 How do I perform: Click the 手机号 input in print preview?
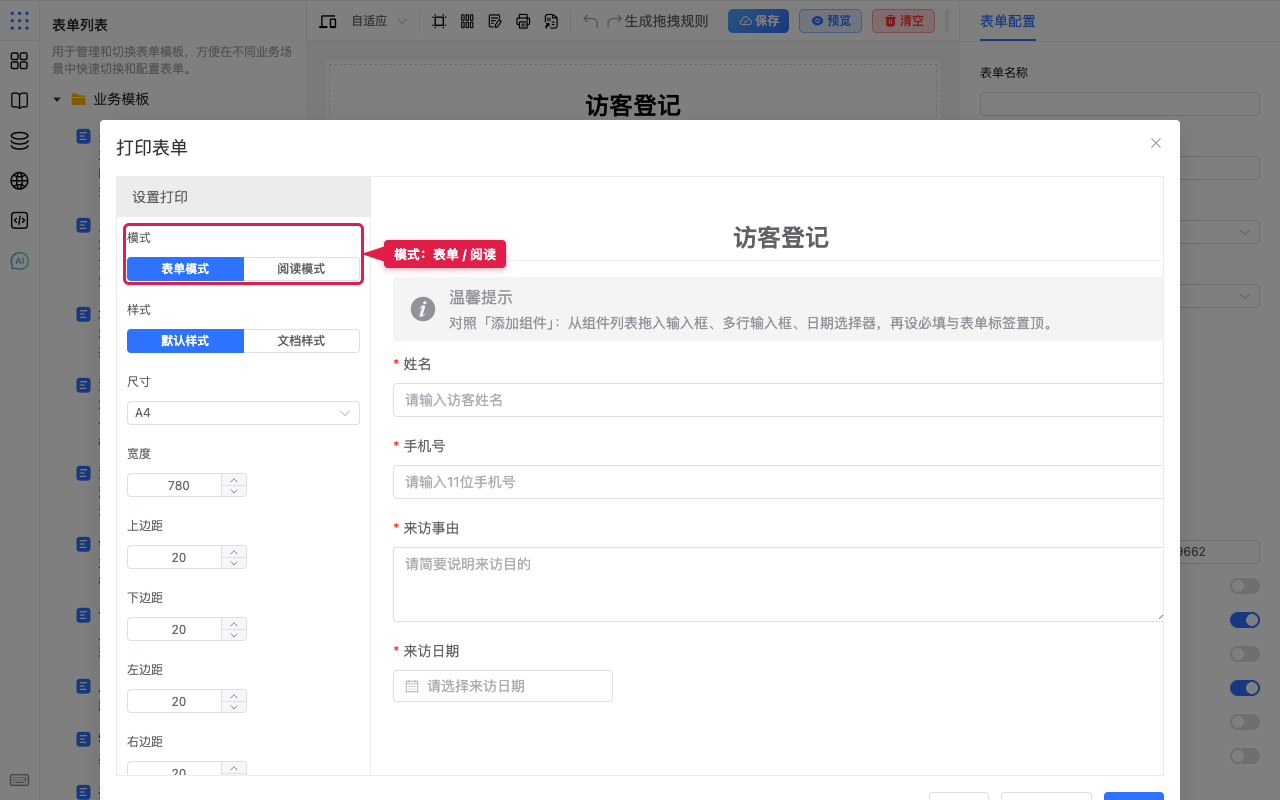tap(778, 482)
